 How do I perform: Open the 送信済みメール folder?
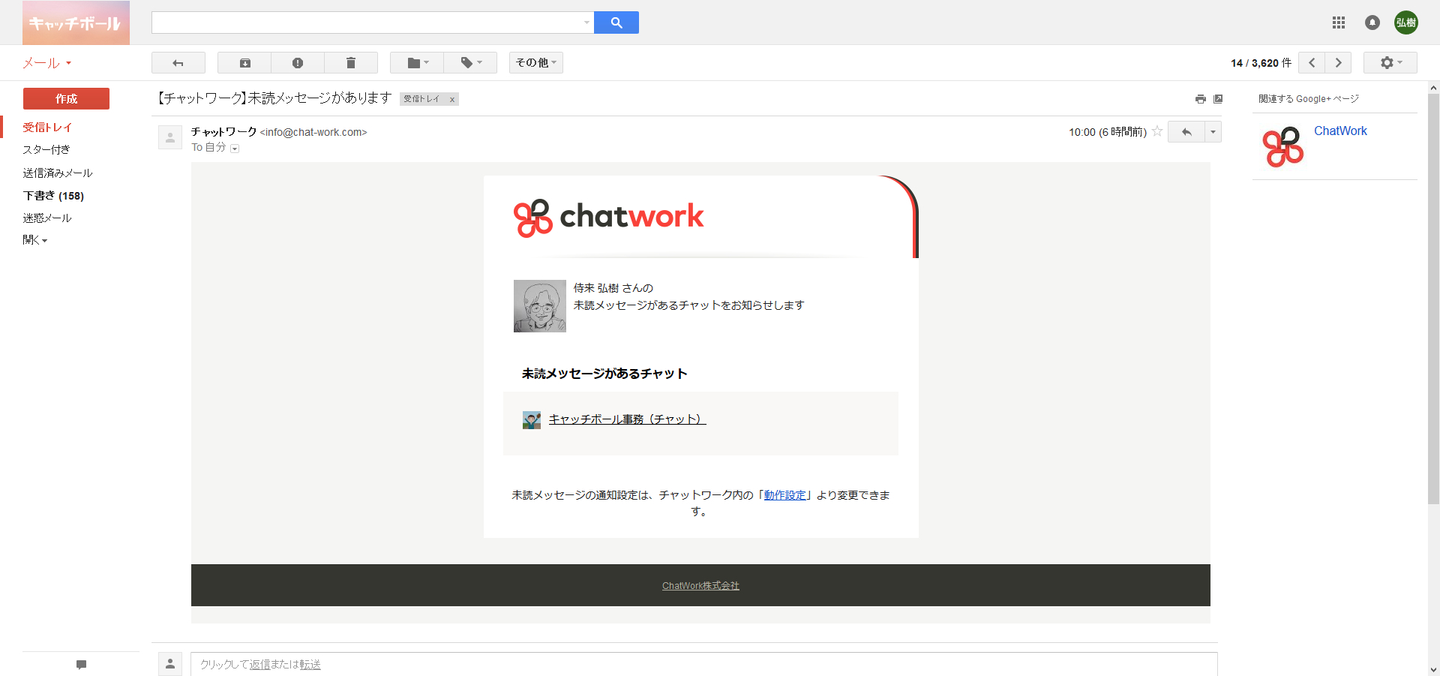point(58,173)
